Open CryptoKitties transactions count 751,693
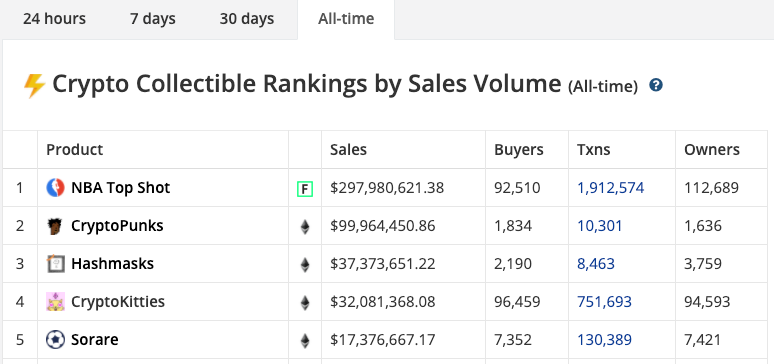This screenshot has width=774, height=364. (604, 302)
